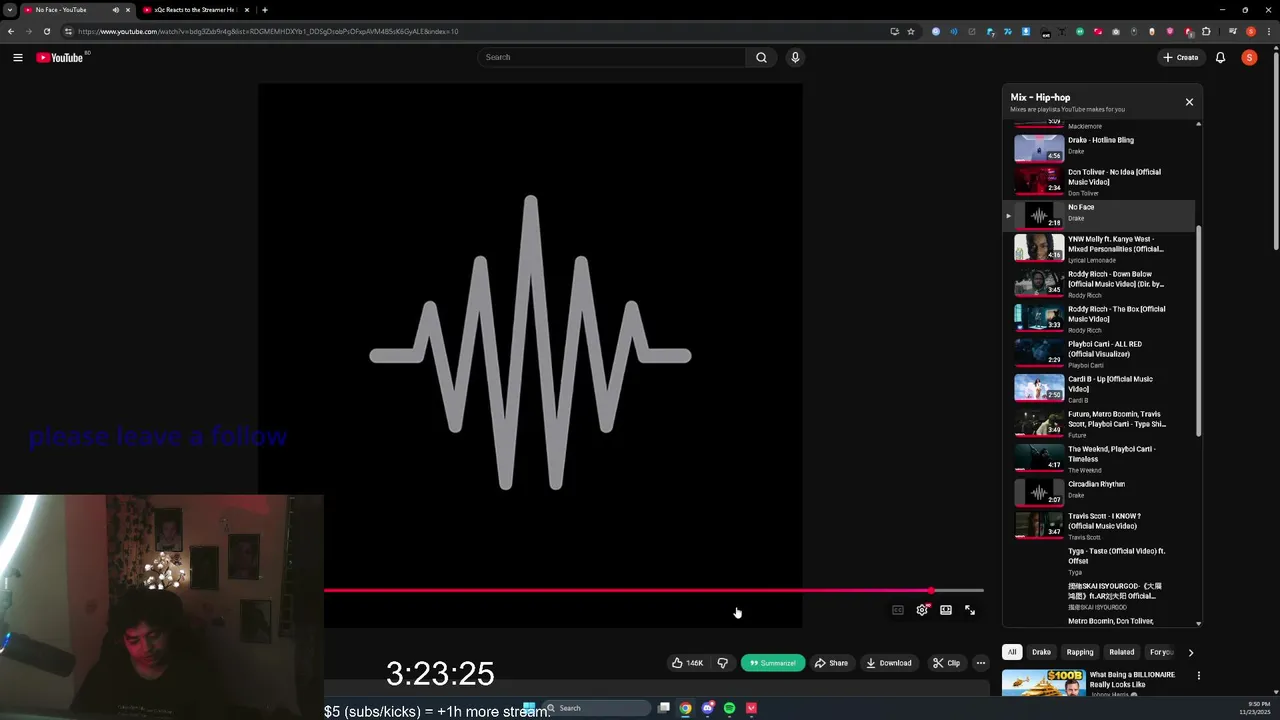Click the red video progress scrubber handle
The height and width of the screenshot is (720, 1280).
(931, 591)
